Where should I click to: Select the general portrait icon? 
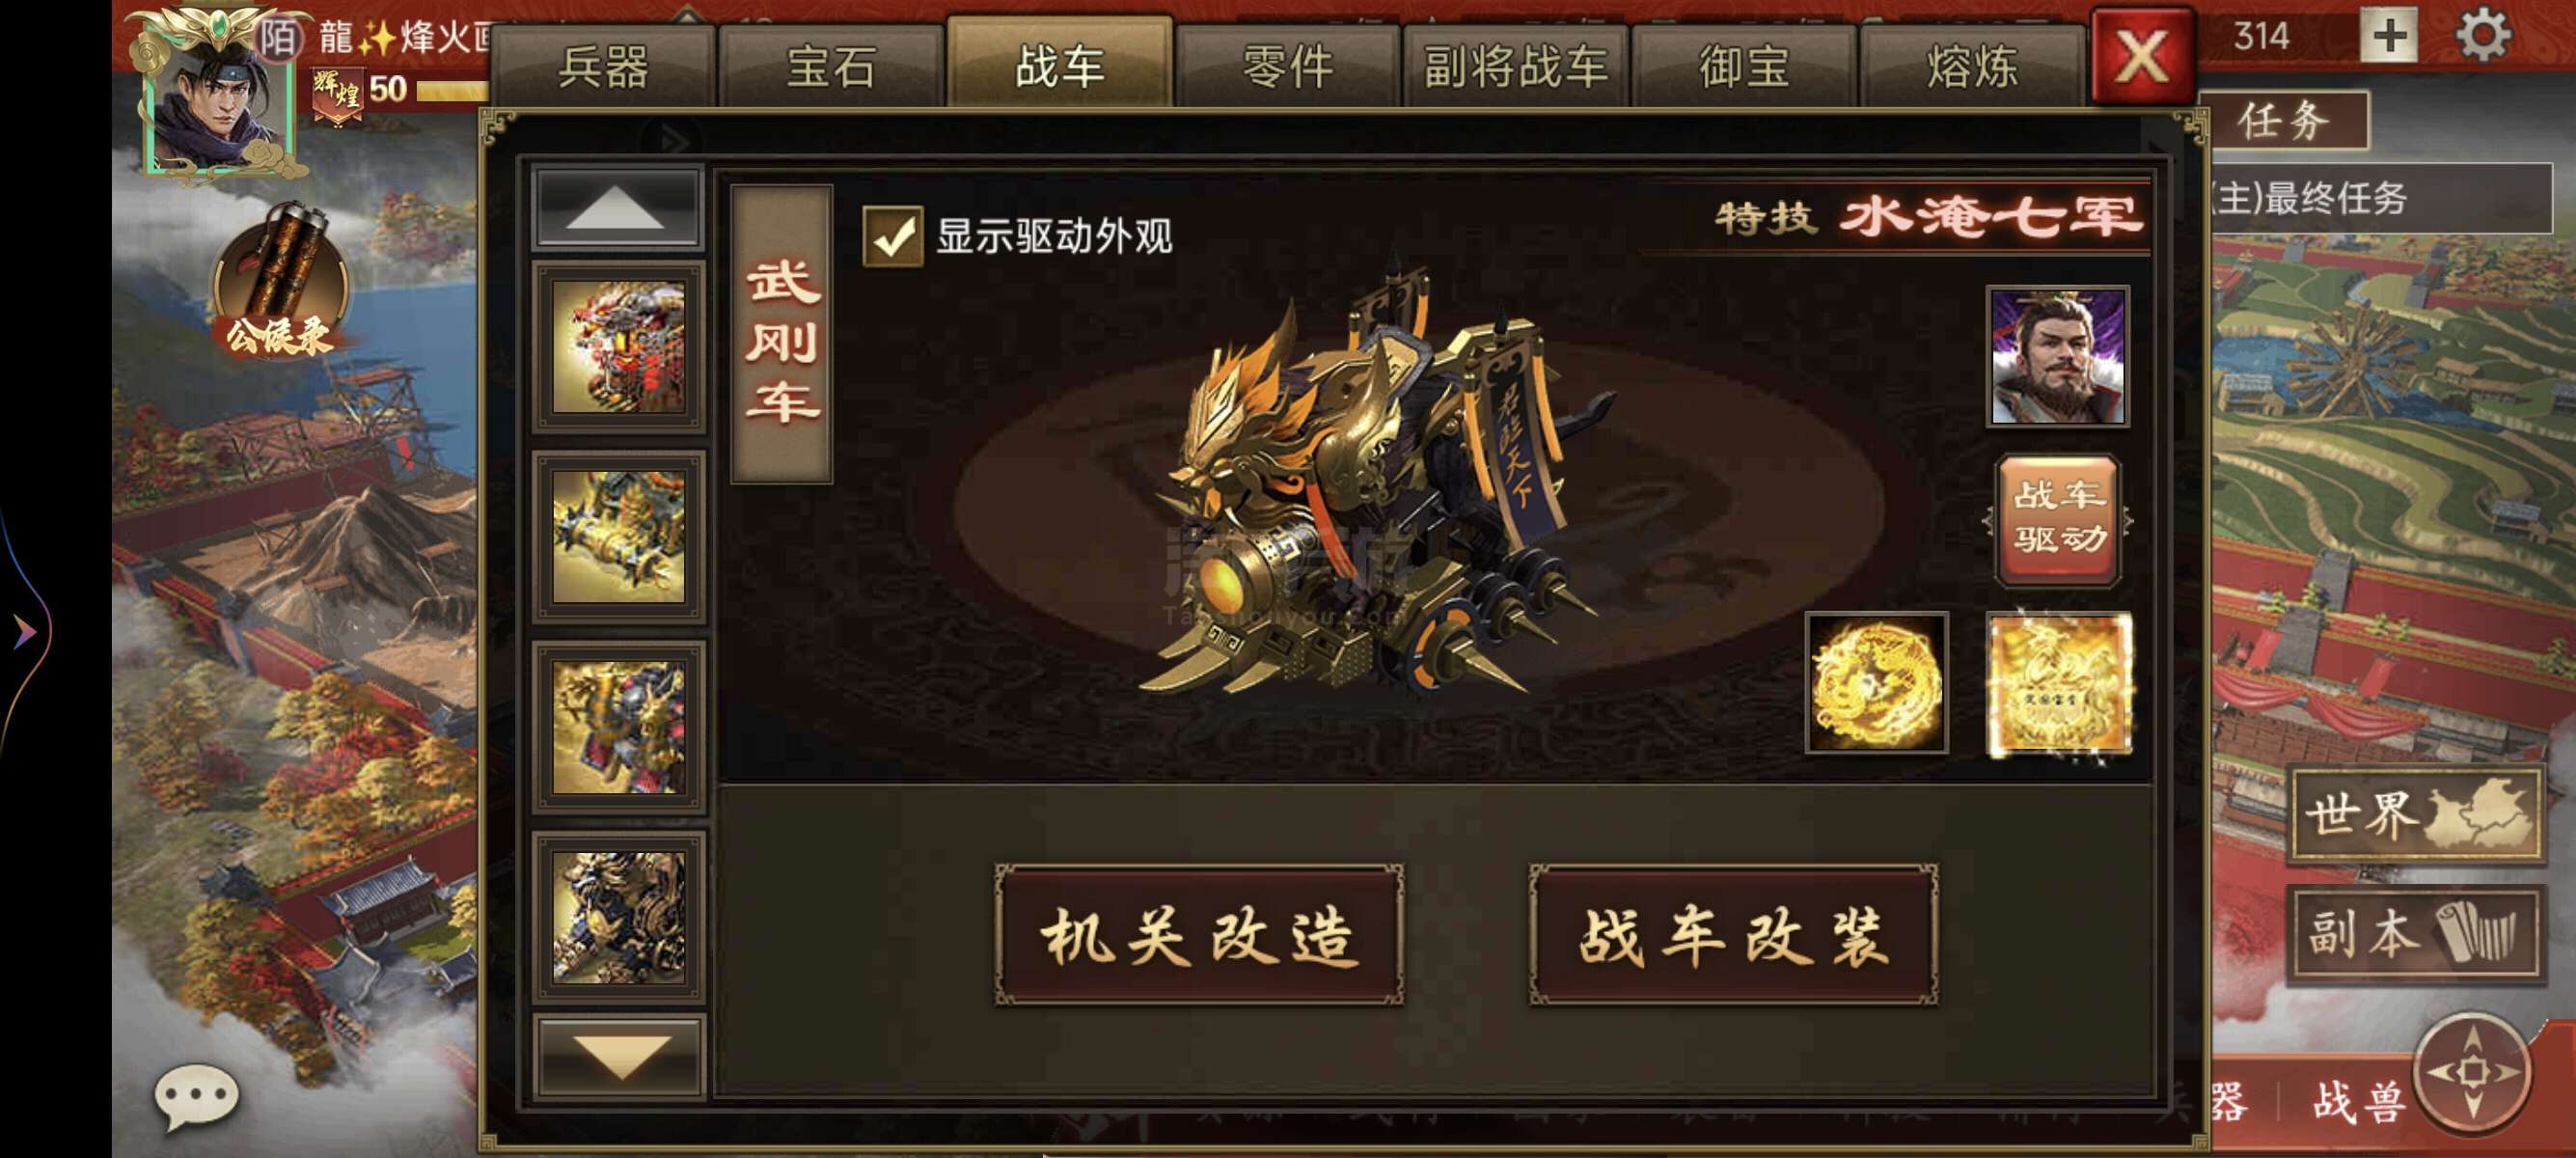2058,356
